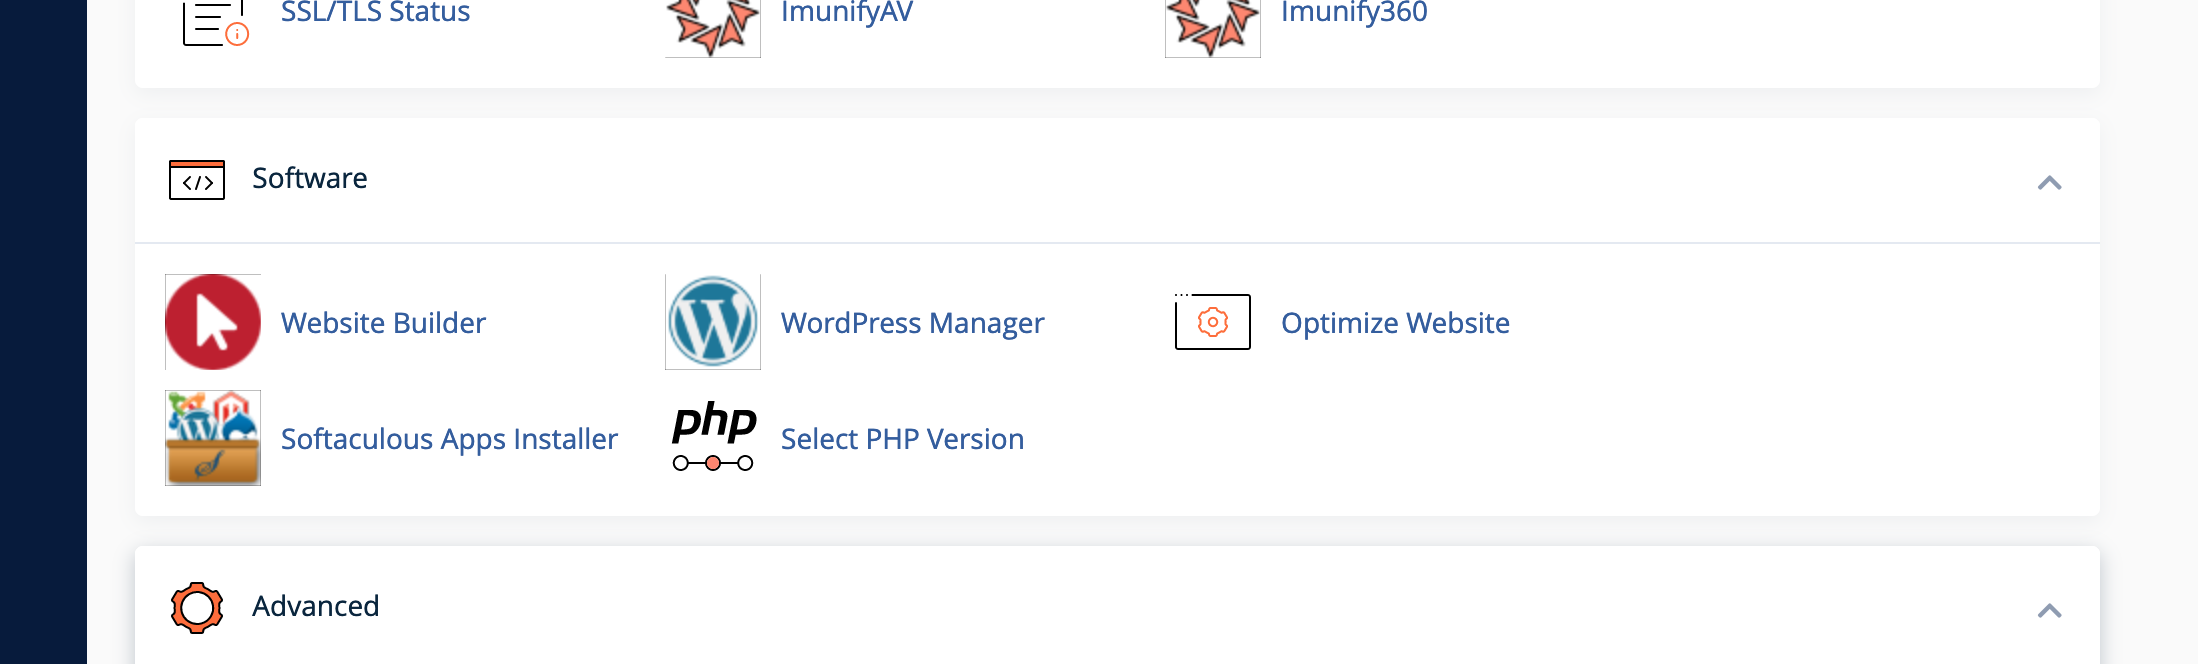Open the Imunify360 icon

[x=1213, y=28]
